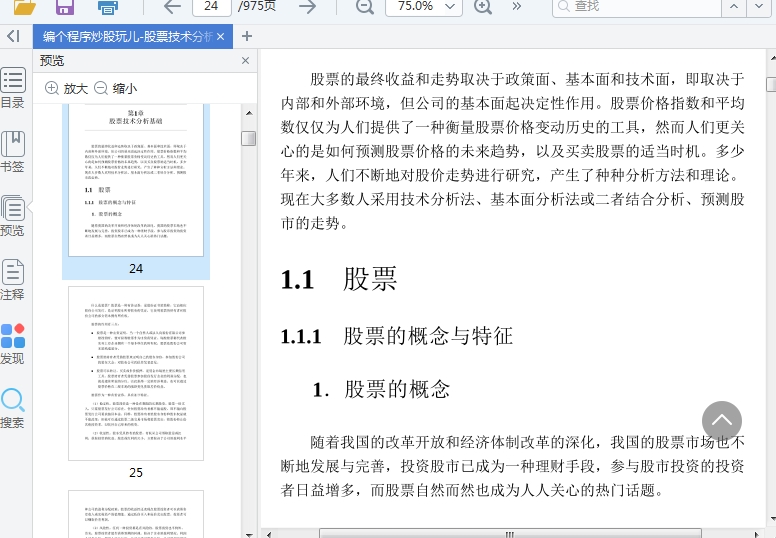The image size is (776, 538).
Task: Open the 目录 table of contents panel
Action: 13,87
